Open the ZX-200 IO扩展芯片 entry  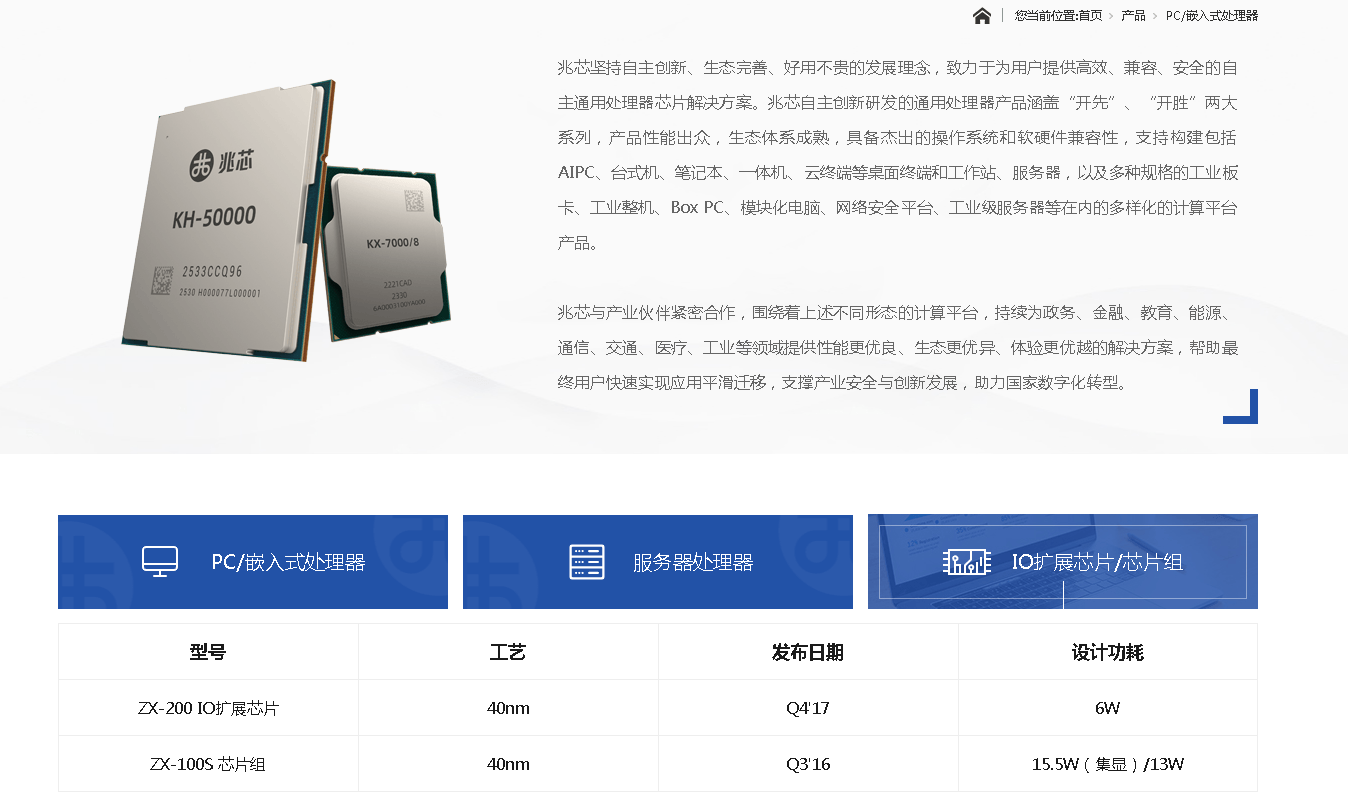(x=208, y=708)
